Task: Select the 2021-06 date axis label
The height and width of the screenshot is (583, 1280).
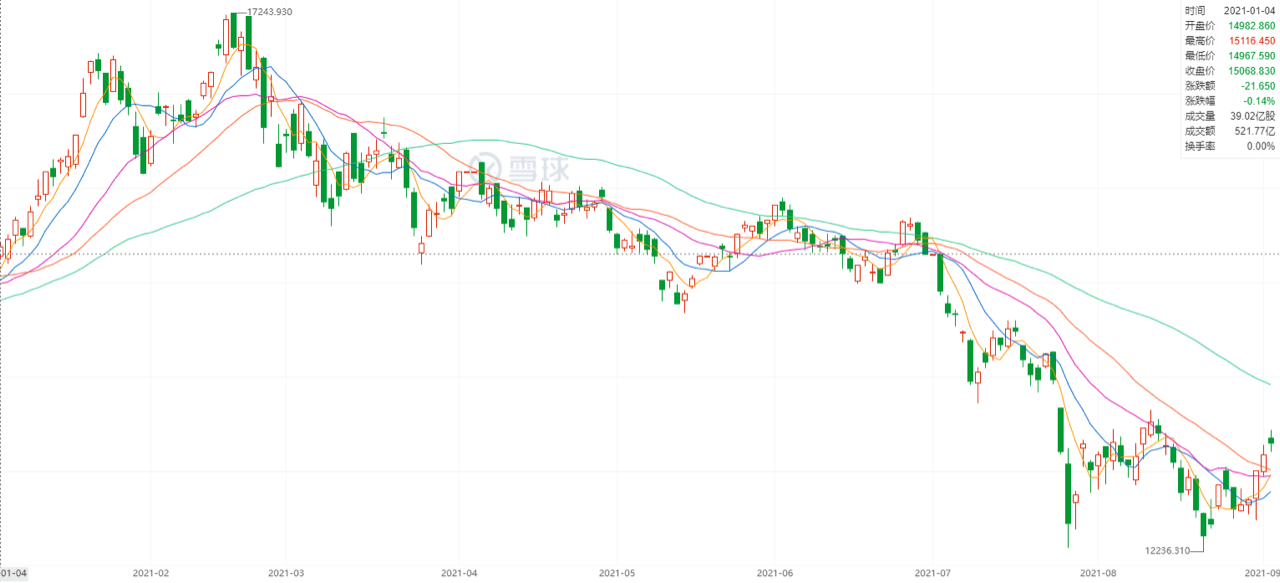Action: 775,573
